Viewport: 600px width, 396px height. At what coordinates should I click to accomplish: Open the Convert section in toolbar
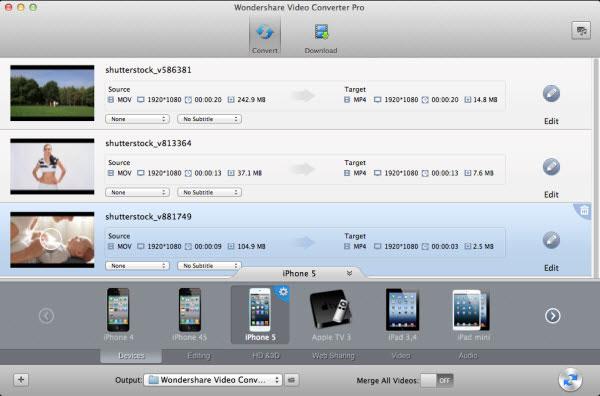(264, 37)
